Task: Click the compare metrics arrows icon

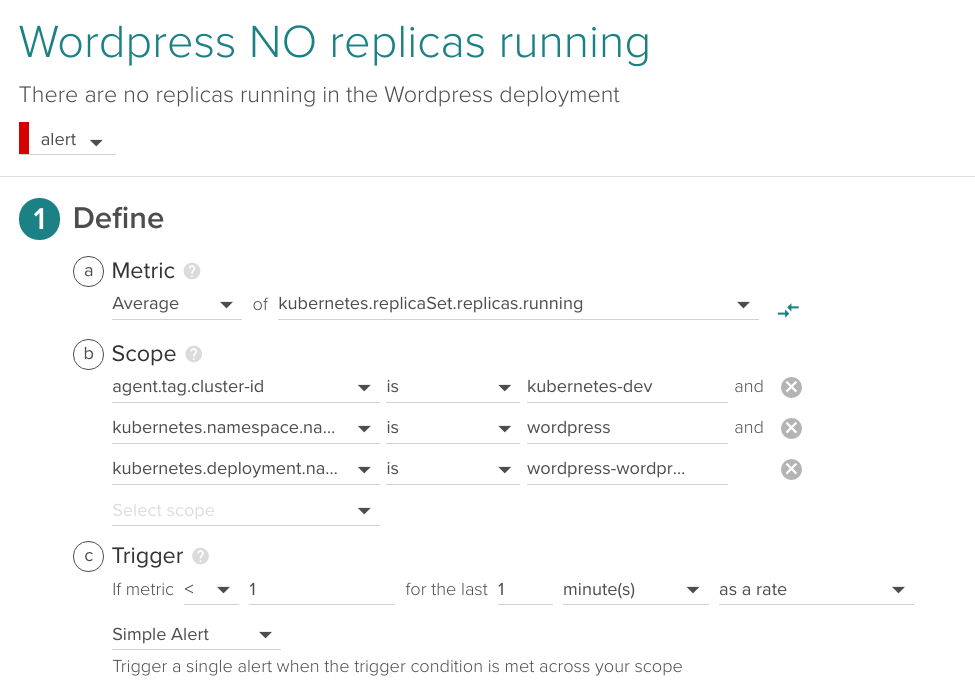Action: tap(788, 310)
